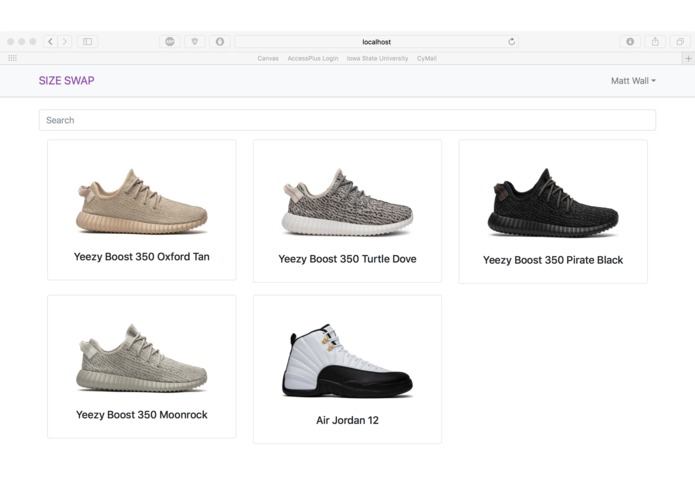Click the ad blocker extension icon
This screenshot has width=695, height=494.
click(x=170, y=42)
